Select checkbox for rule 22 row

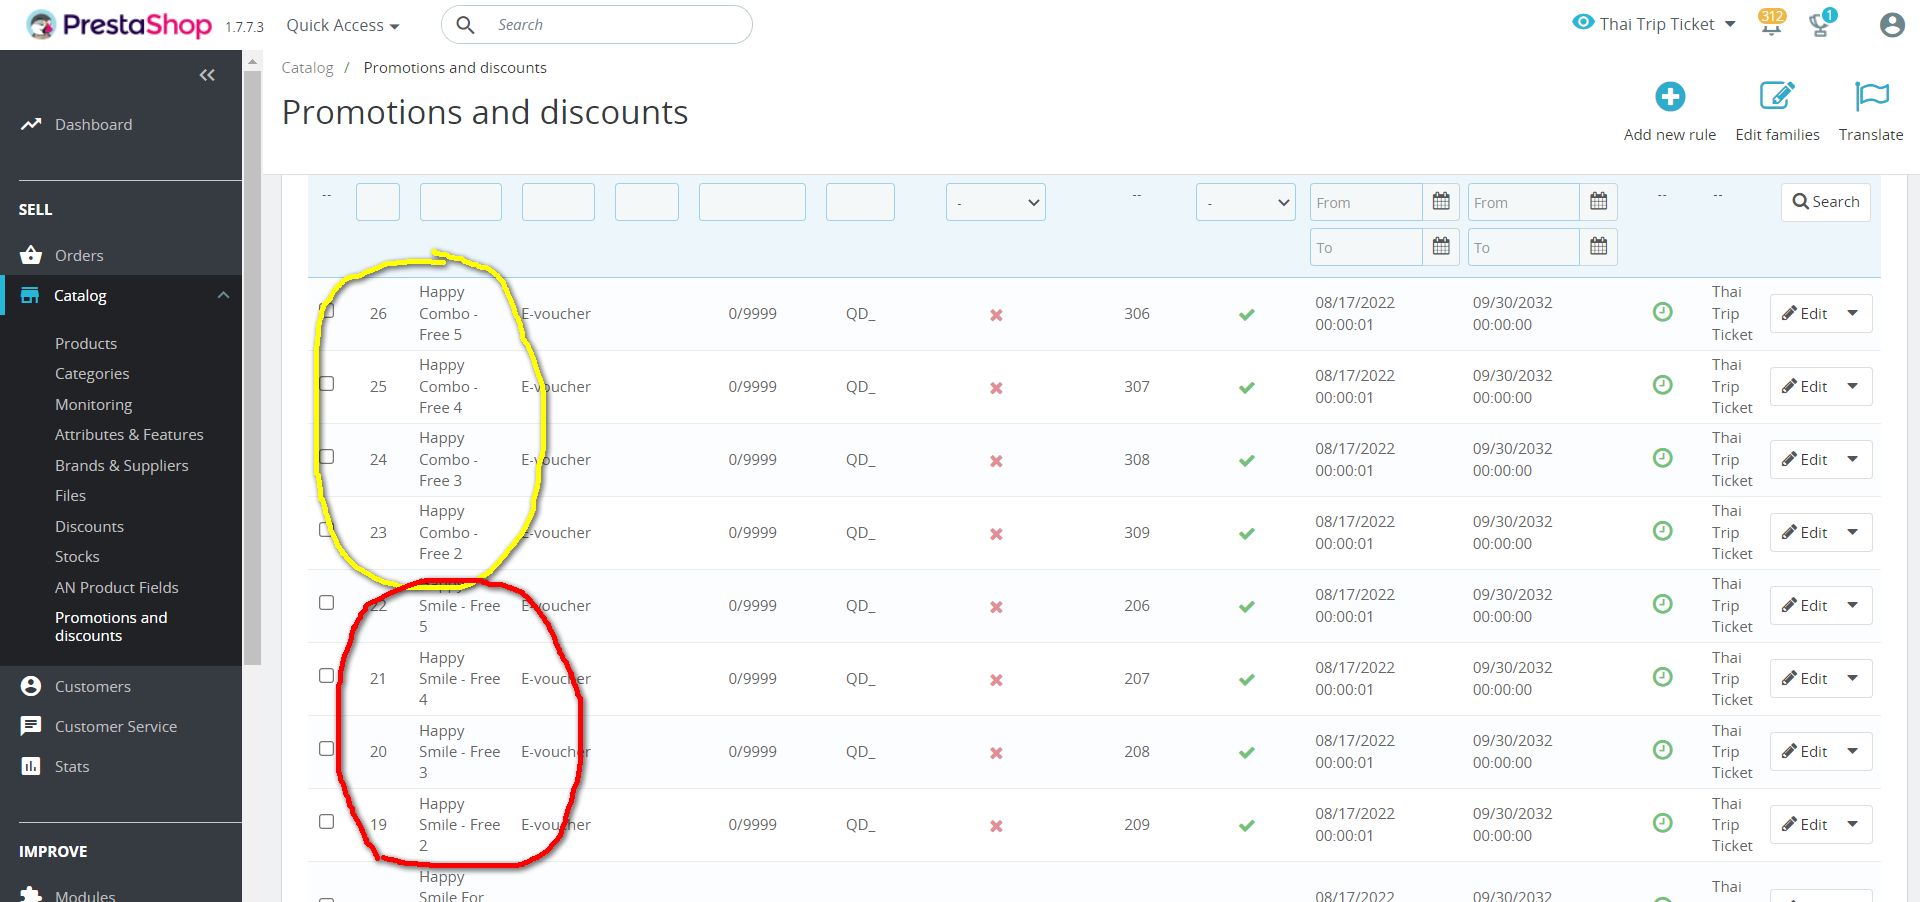[x=327, y=603]
